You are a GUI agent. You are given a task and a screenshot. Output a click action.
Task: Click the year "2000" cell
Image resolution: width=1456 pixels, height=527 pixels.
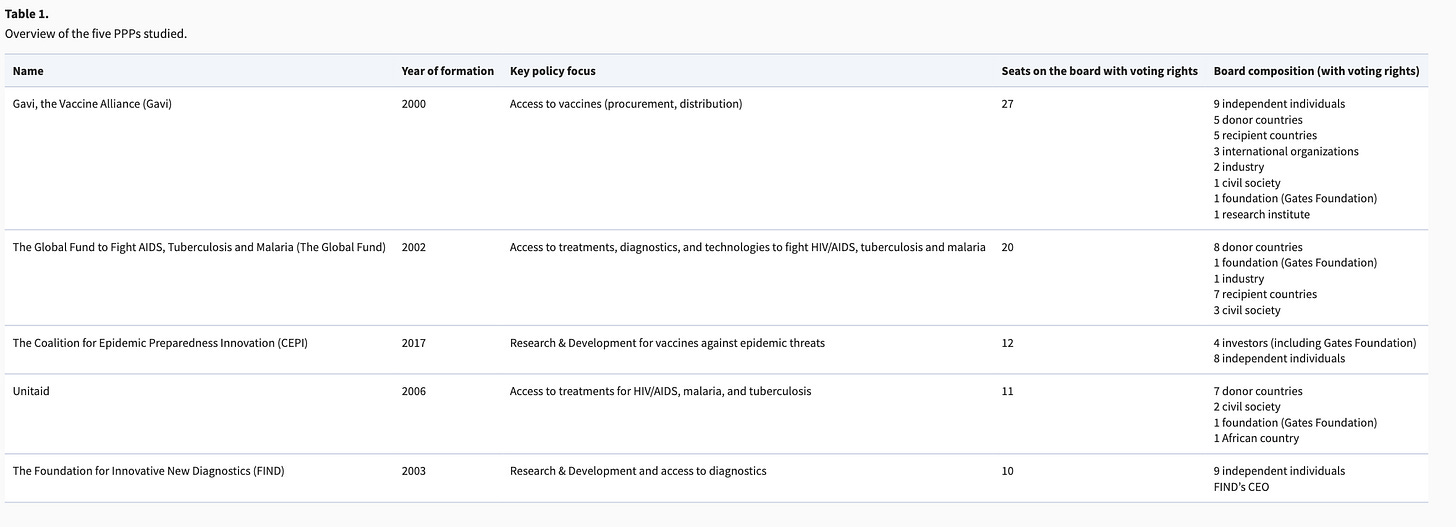point(413,103)
